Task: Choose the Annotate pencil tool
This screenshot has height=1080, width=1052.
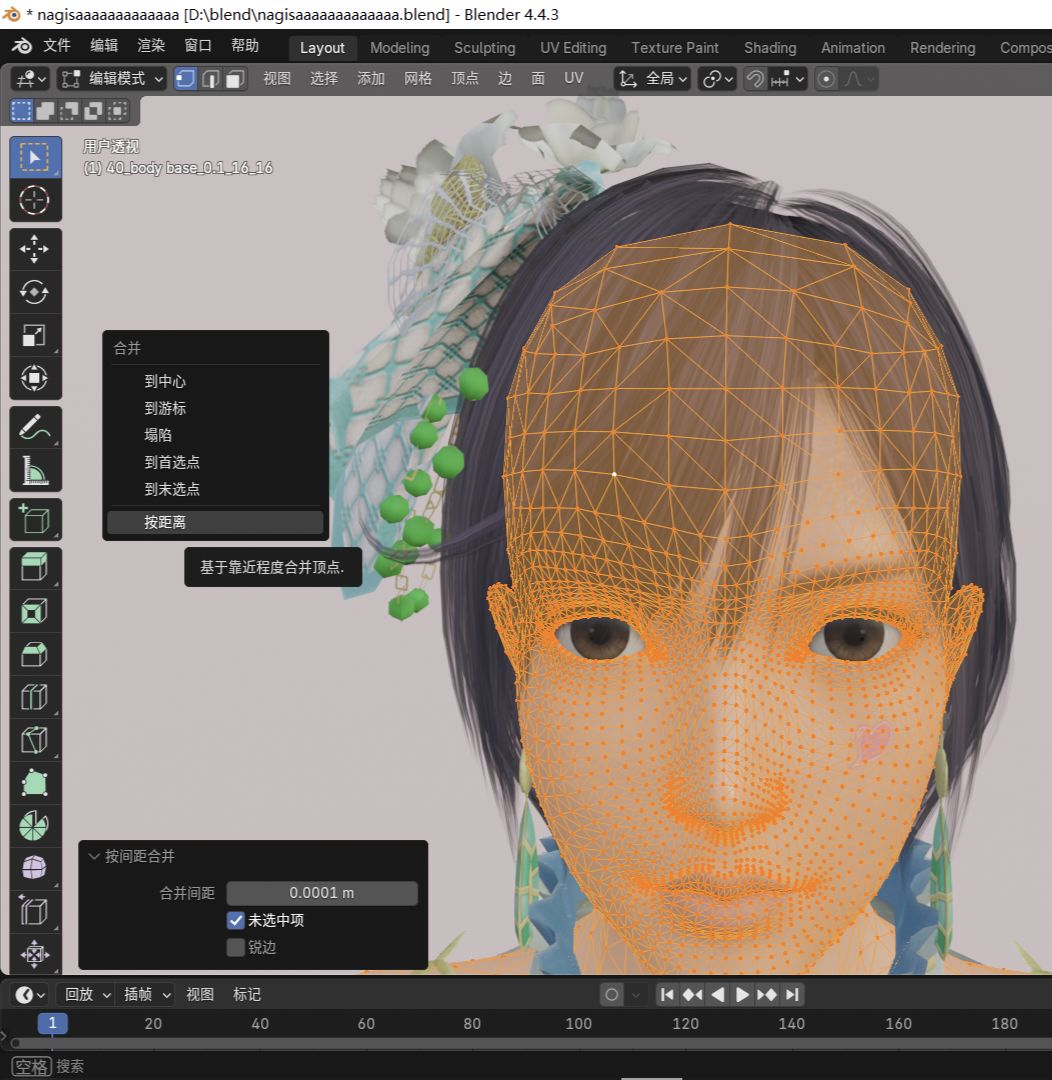Action: coord(35,427)
